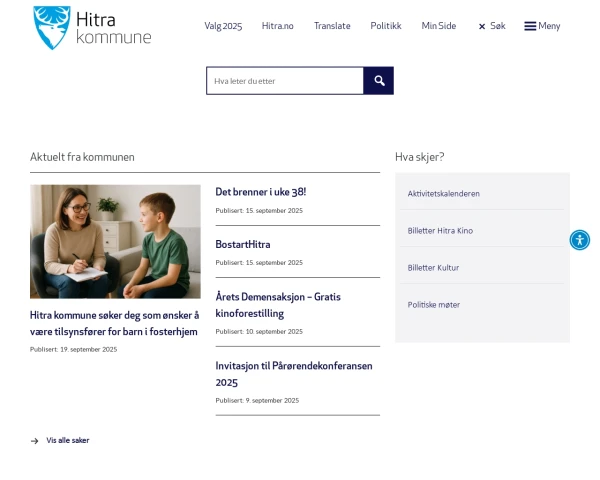
Task: Open the accessibility widget icon
Action: (x=580, y=240)
